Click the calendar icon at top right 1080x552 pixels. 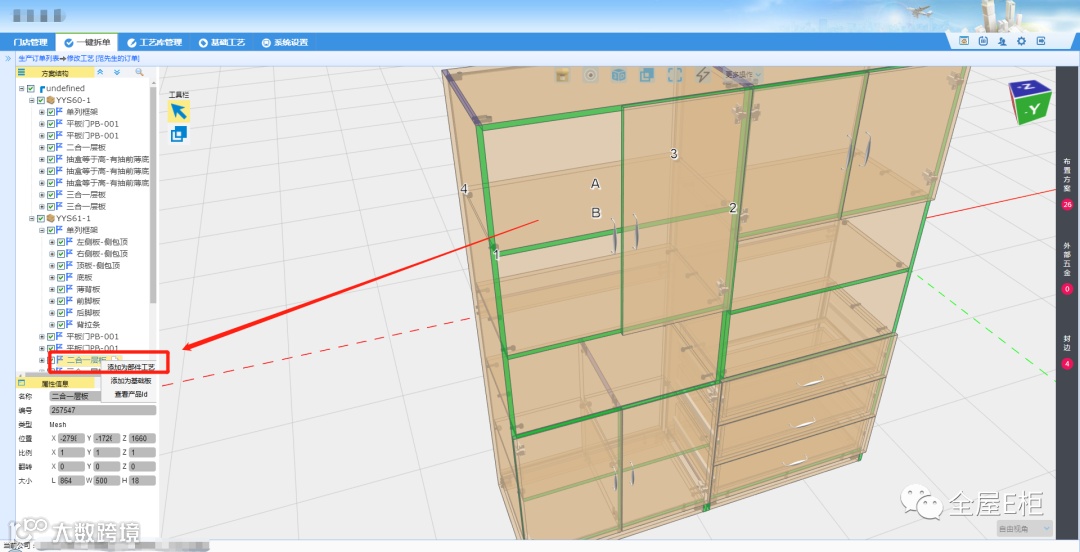coord(984,41)
